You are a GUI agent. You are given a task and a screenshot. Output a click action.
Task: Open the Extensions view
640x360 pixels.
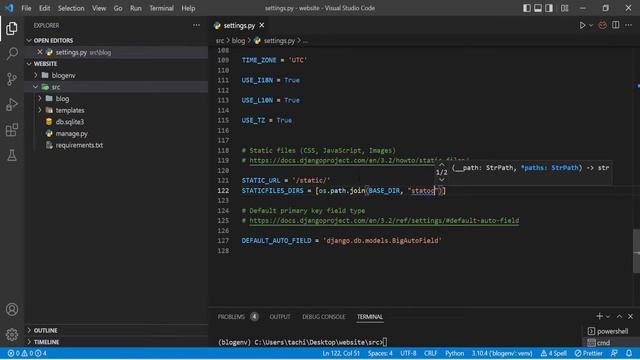point(12,130)
